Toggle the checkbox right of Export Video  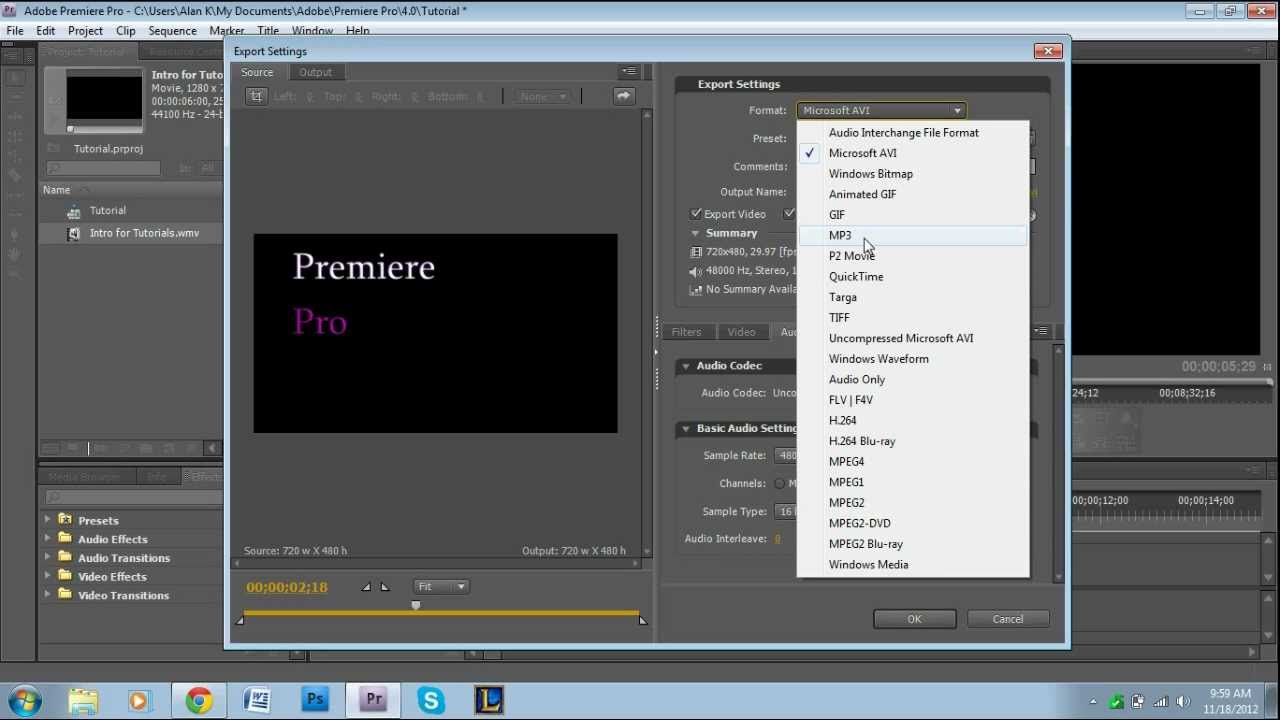(x=790, y=214)
